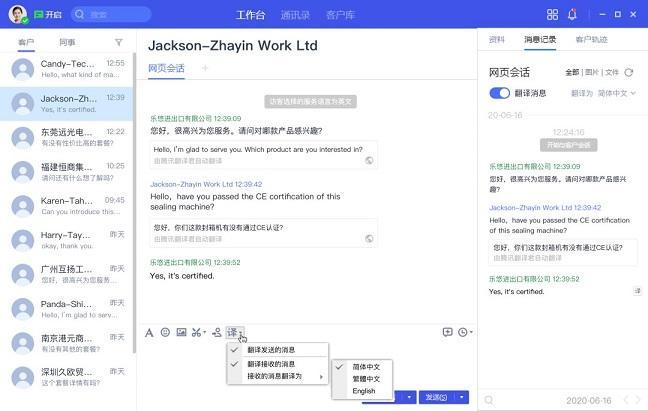Click the scissors screenshot icon
Viewport: 648px width, 411px height.
(197, 333)
